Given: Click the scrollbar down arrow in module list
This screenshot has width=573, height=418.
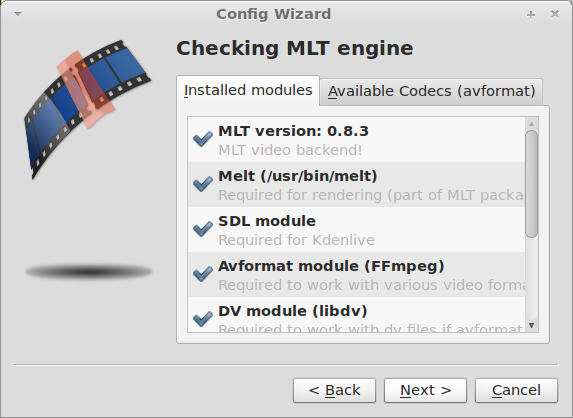Looking at the screenshot, I should 531,325.
